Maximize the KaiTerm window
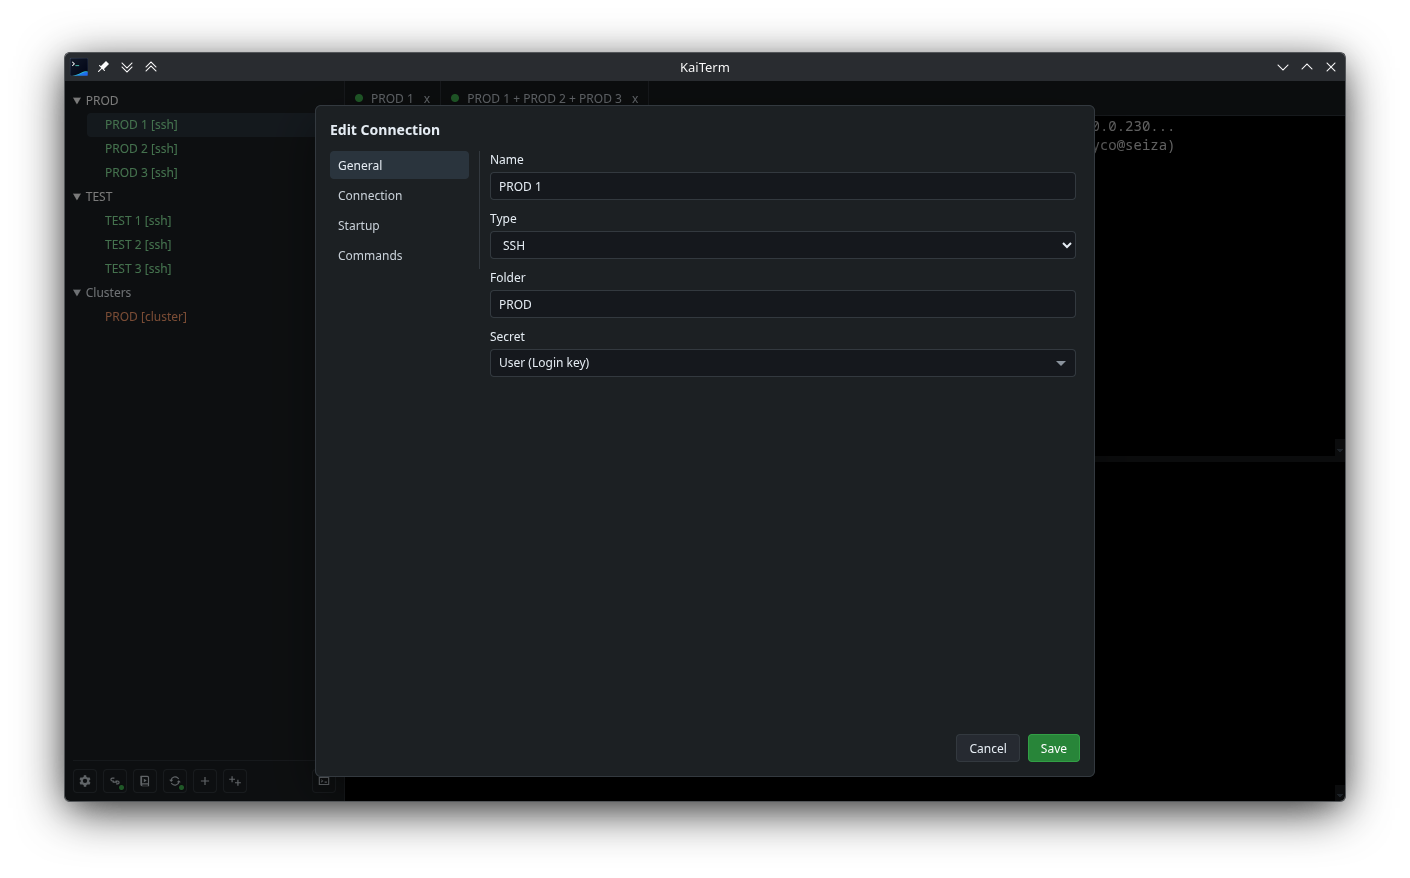Viewport: 1410px width, 878px height. point(1307,67)
